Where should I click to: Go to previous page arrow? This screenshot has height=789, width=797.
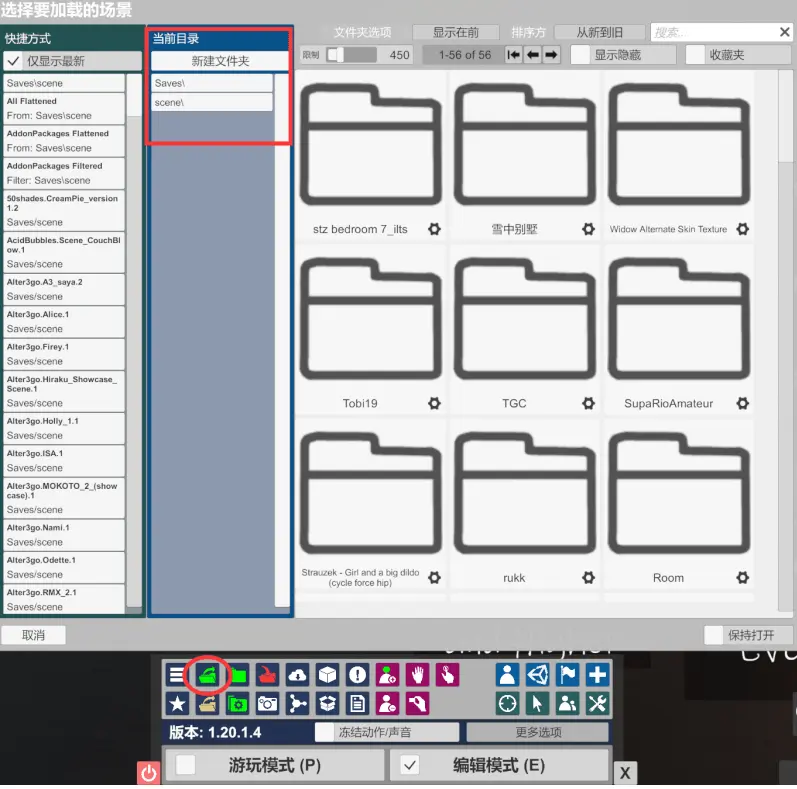(x=532, y=55)
